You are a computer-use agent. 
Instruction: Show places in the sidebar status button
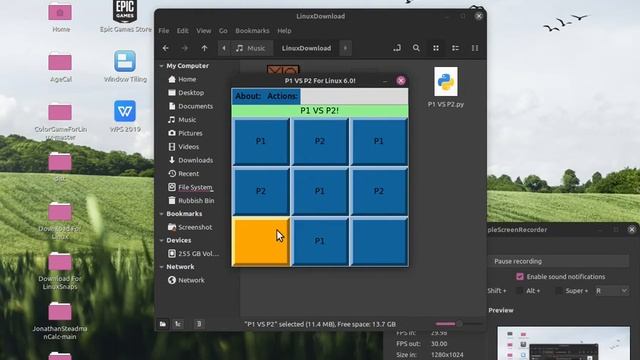click(x=163, y=324)
